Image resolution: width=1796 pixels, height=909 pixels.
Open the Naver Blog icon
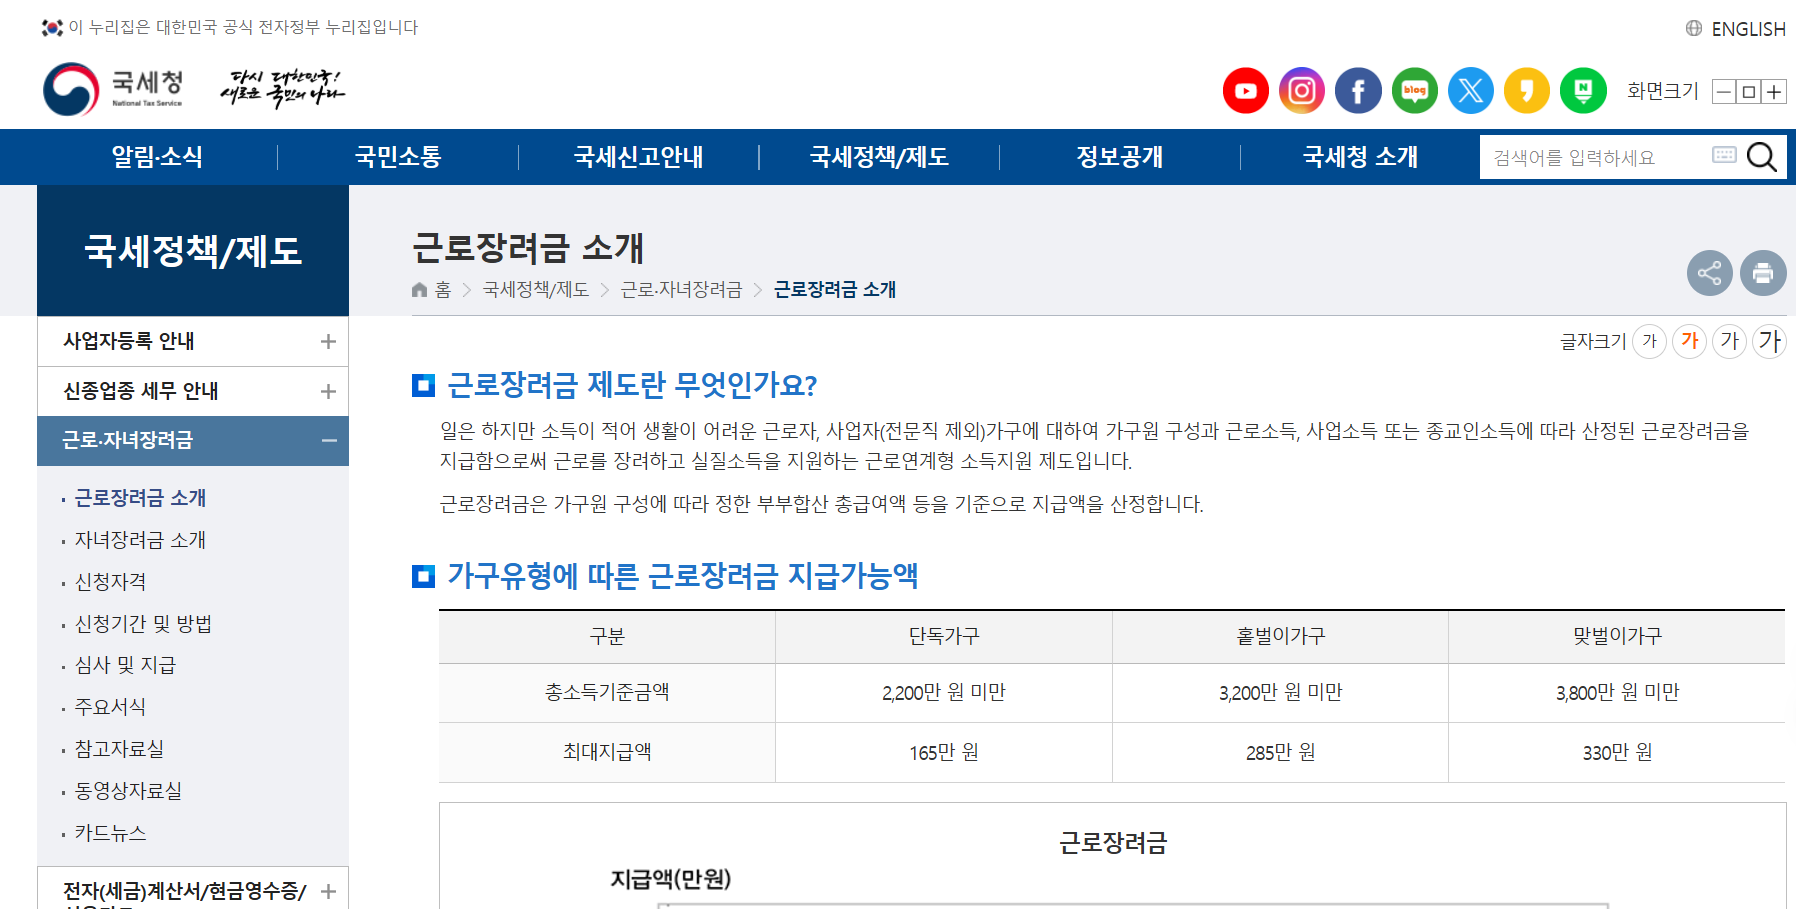click(1414, 90)
